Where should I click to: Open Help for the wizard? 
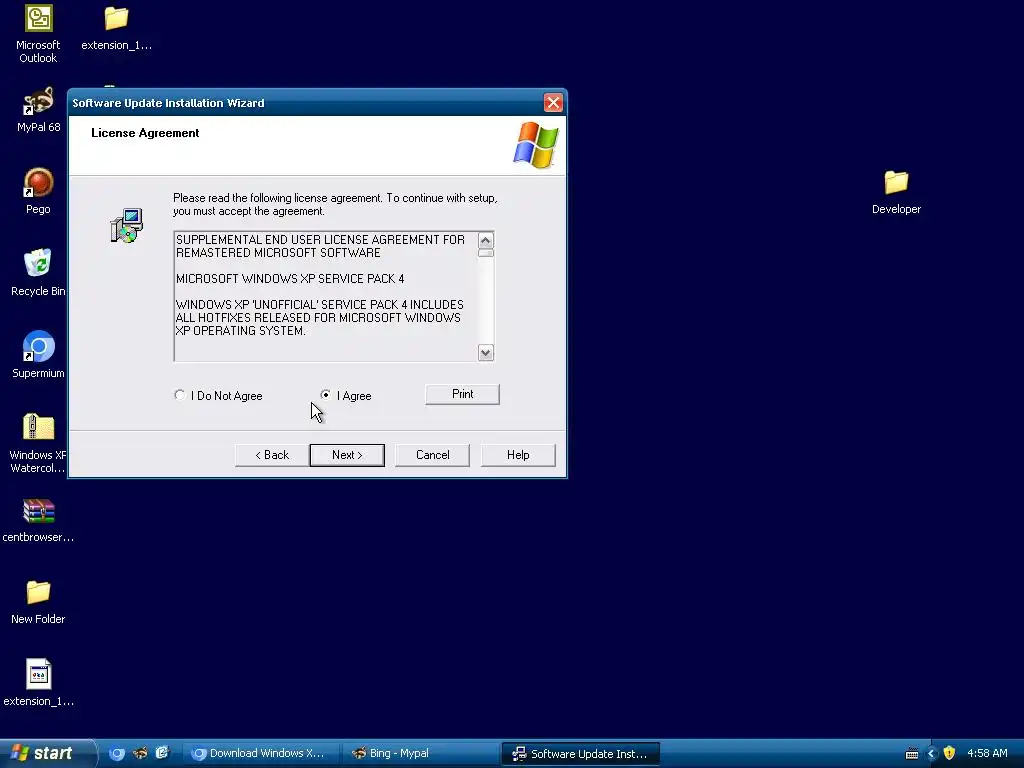518,455
